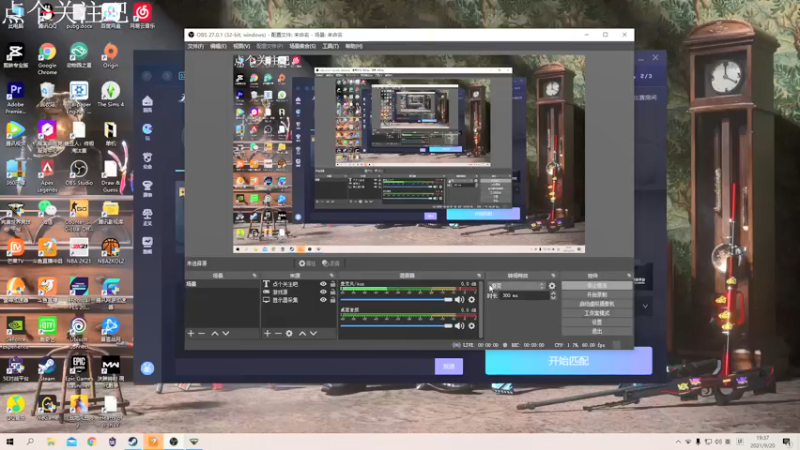Open the Edit menu in OBS

(218, 46)
